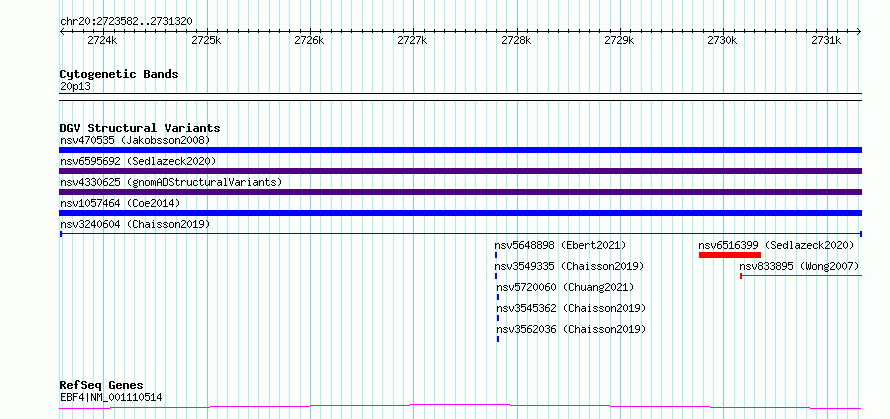Image resolution: width=890 pixels, height=419 pixels.
Task: Click the blue marker under nsv5720060
Action: pyautogui.click(x=498, y=297)
